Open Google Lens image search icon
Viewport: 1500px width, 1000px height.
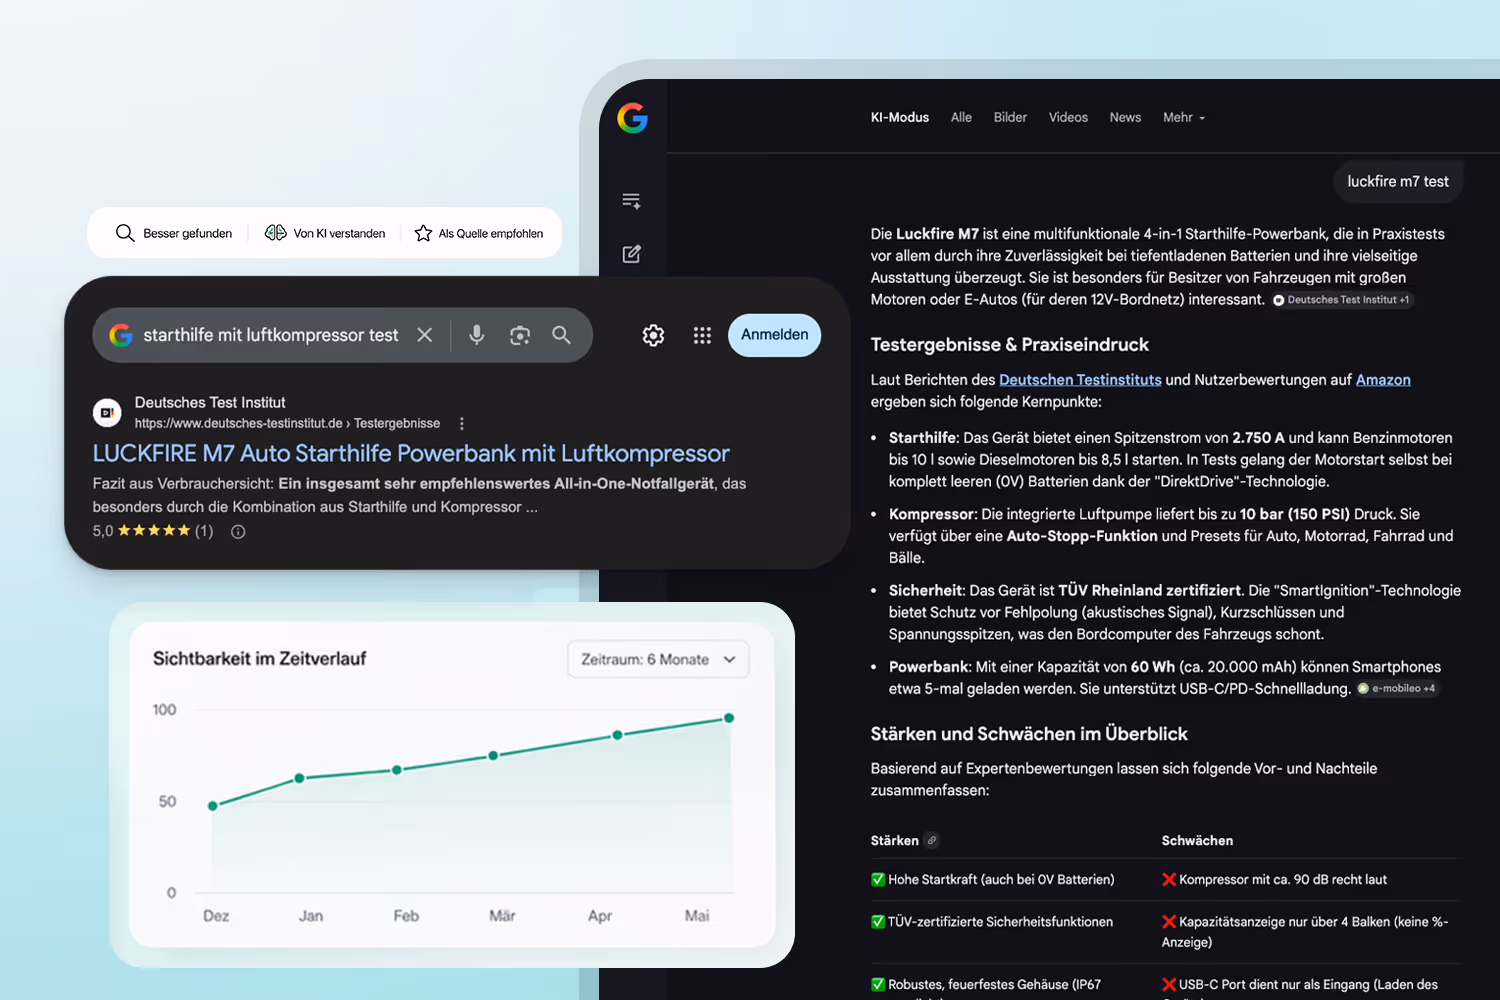click(x=520, y=335)
